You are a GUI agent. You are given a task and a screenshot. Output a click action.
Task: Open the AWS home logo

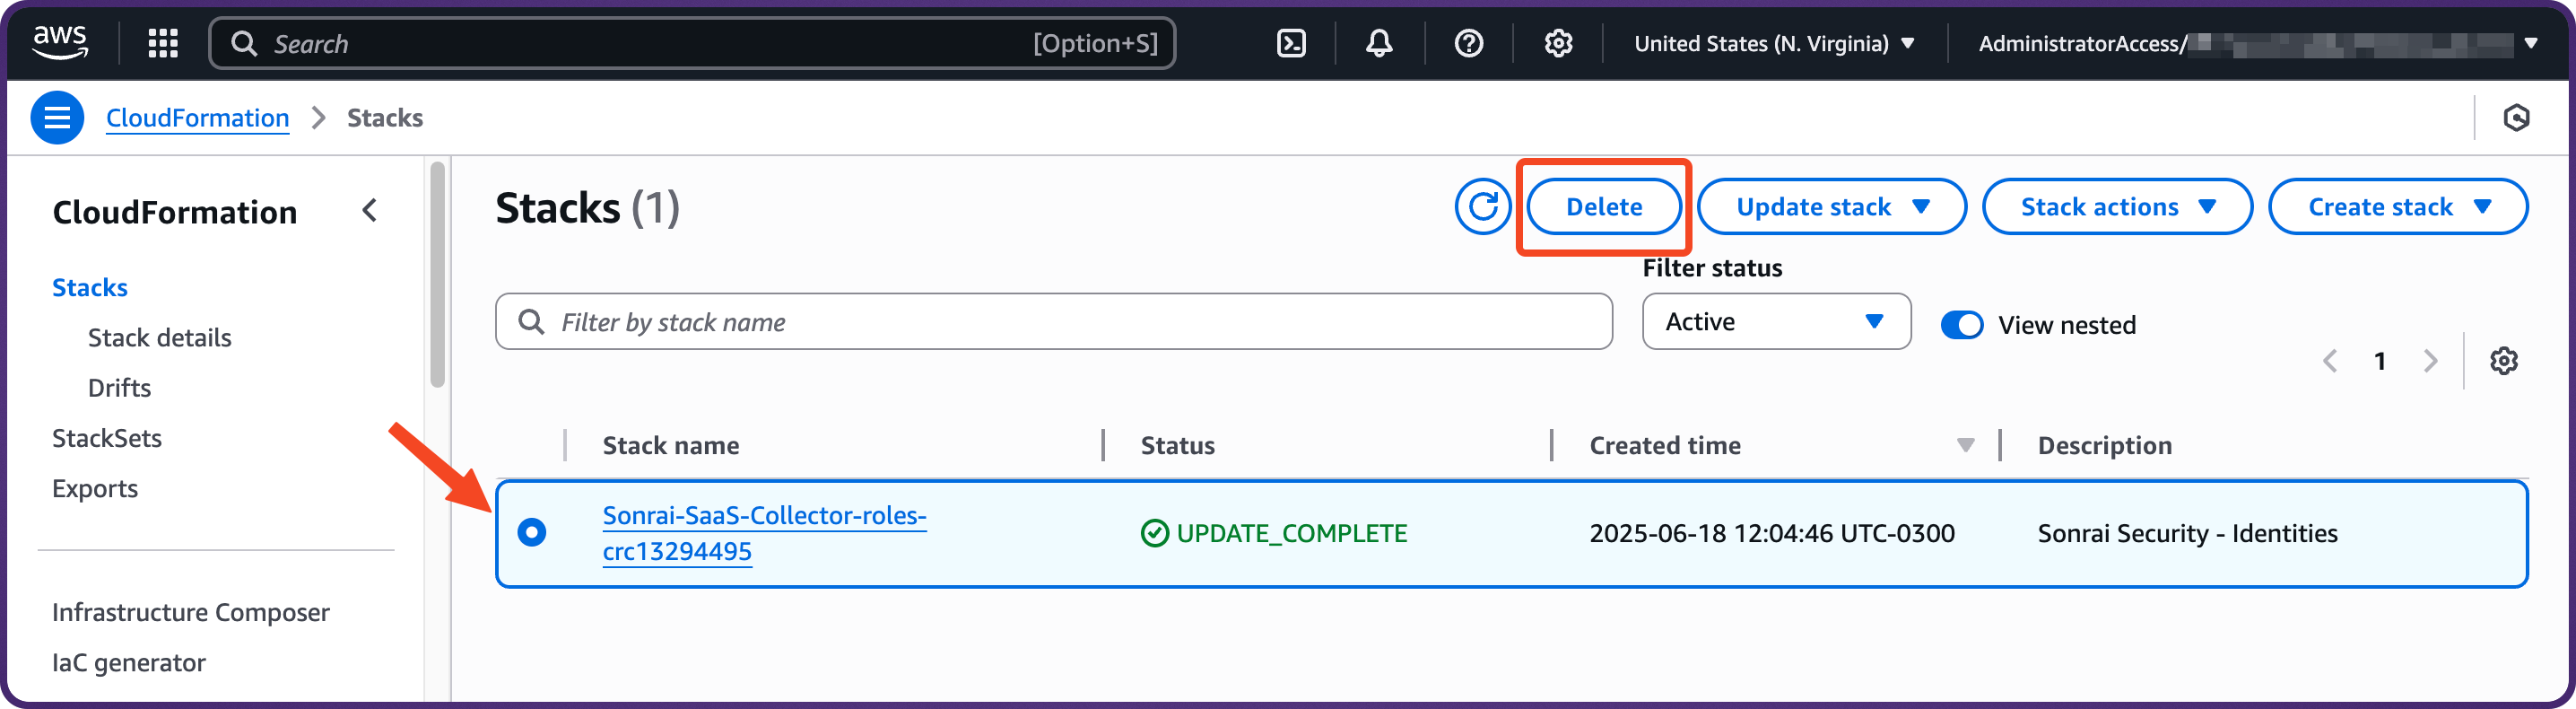coord(60,42)
